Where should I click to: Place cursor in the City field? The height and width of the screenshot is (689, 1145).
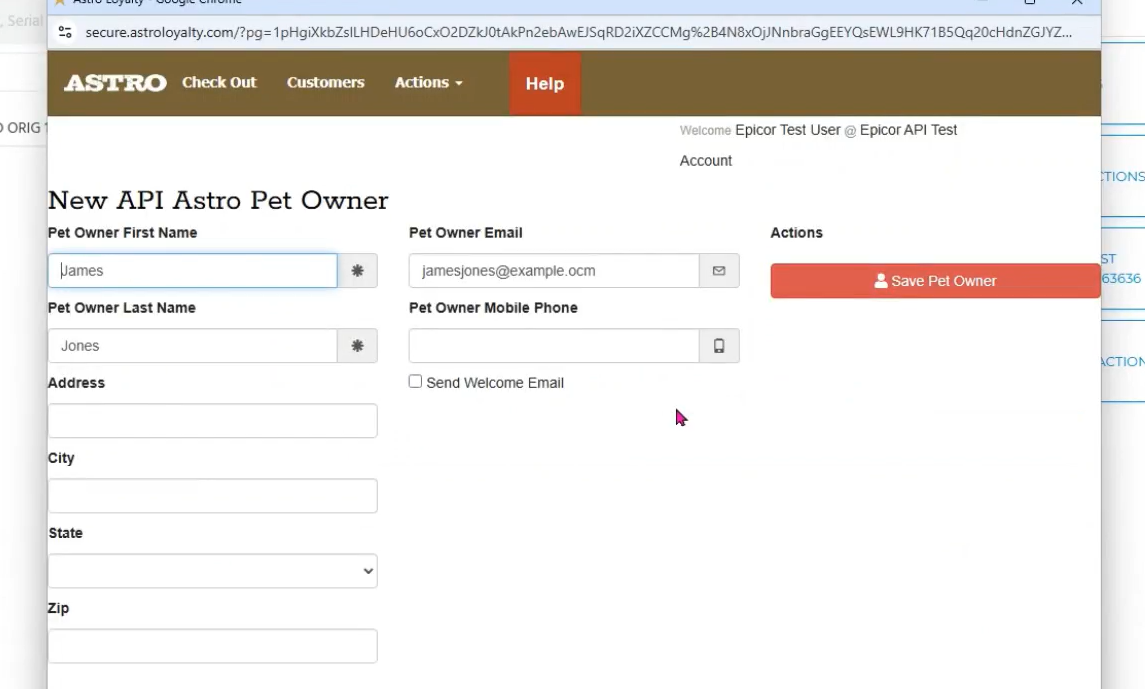(212, 496)
